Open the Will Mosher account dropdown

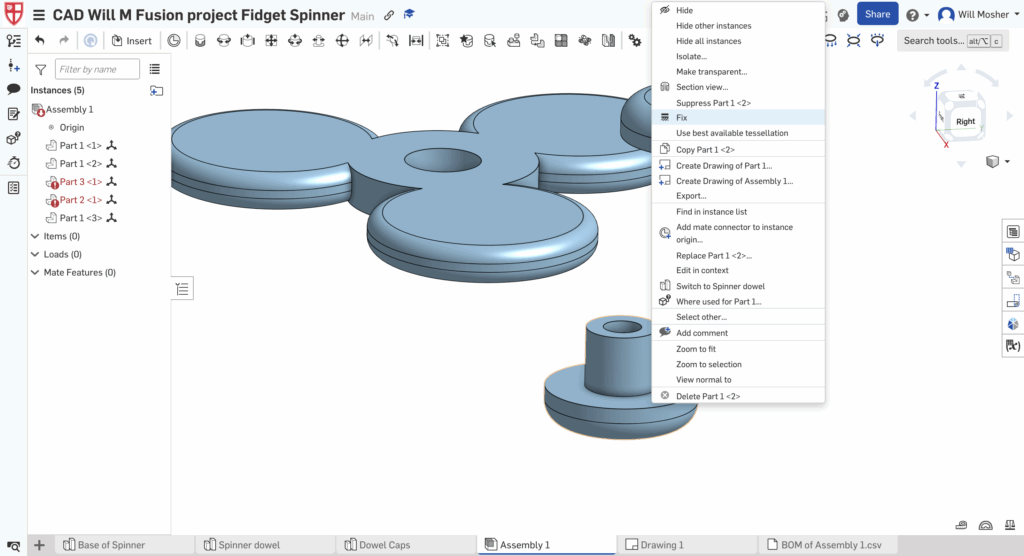[x=974, y=15]
